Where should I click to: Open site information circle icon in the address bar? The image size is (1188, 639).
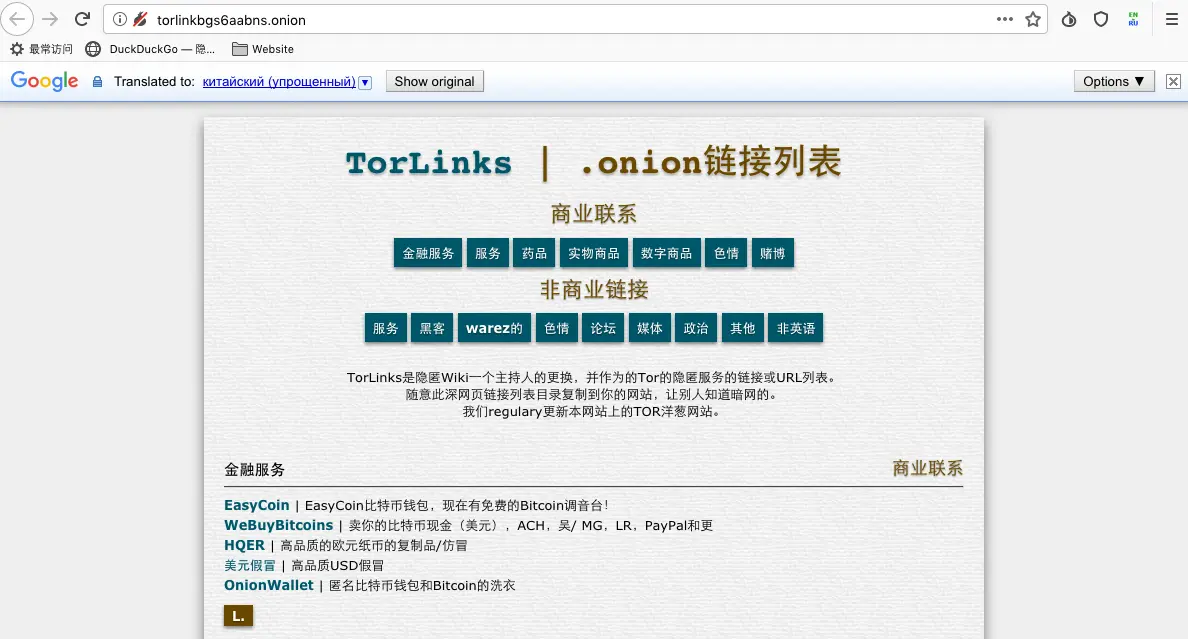point(120,20)
